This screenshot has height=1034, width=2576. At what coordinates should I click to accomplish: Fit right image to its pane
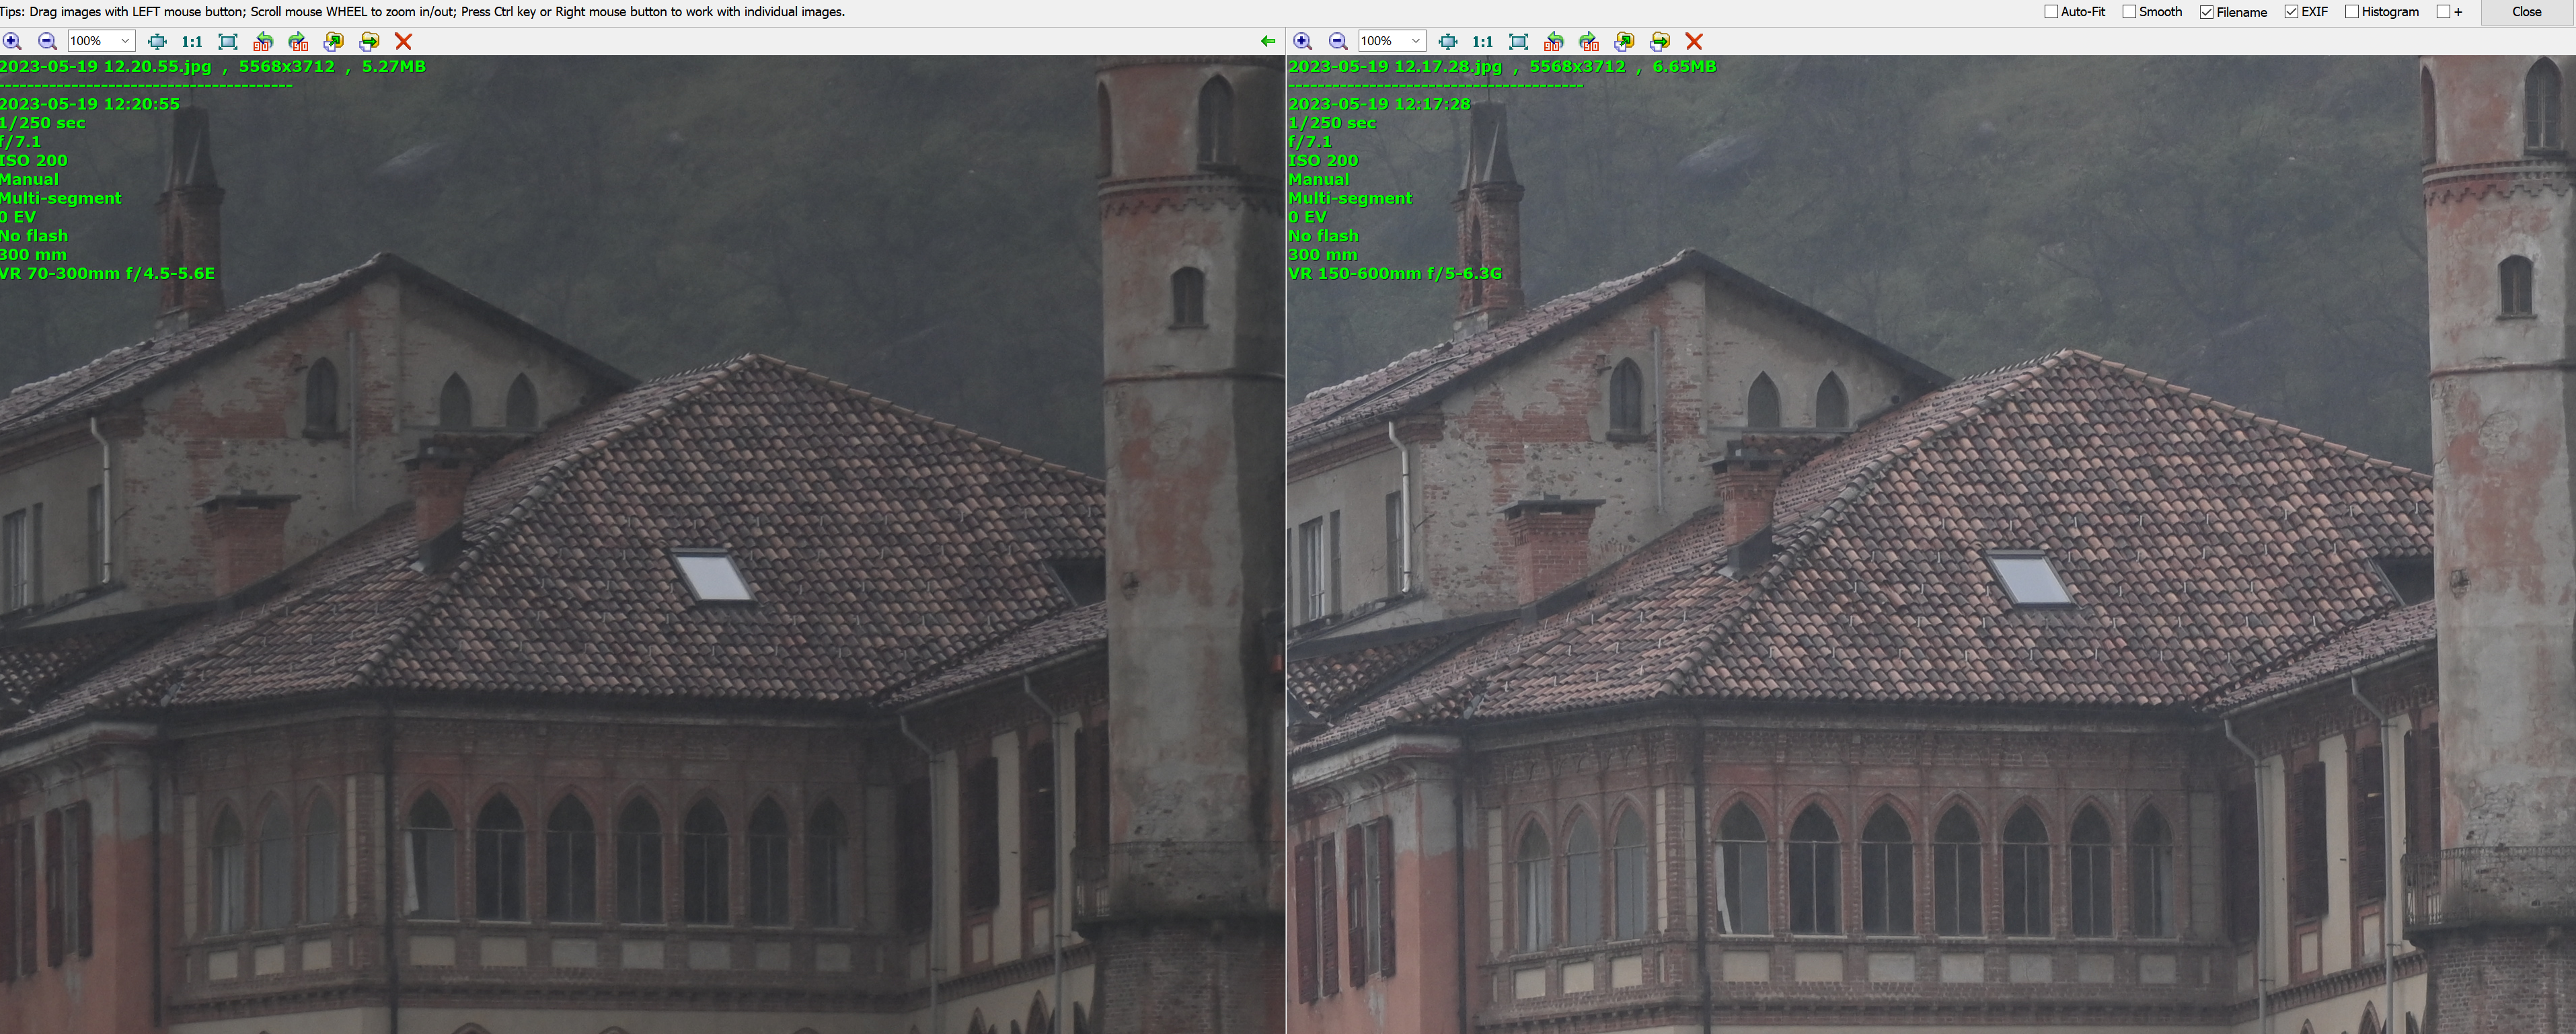click(x=1519, y=41)
